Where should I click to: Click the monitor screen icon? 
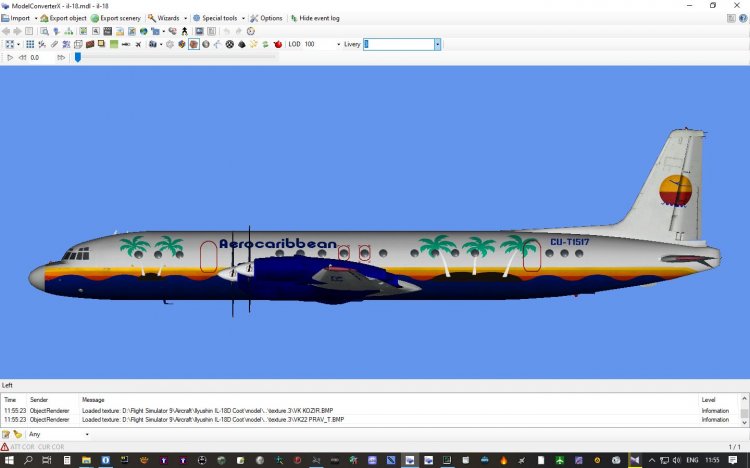pos(199,31)
